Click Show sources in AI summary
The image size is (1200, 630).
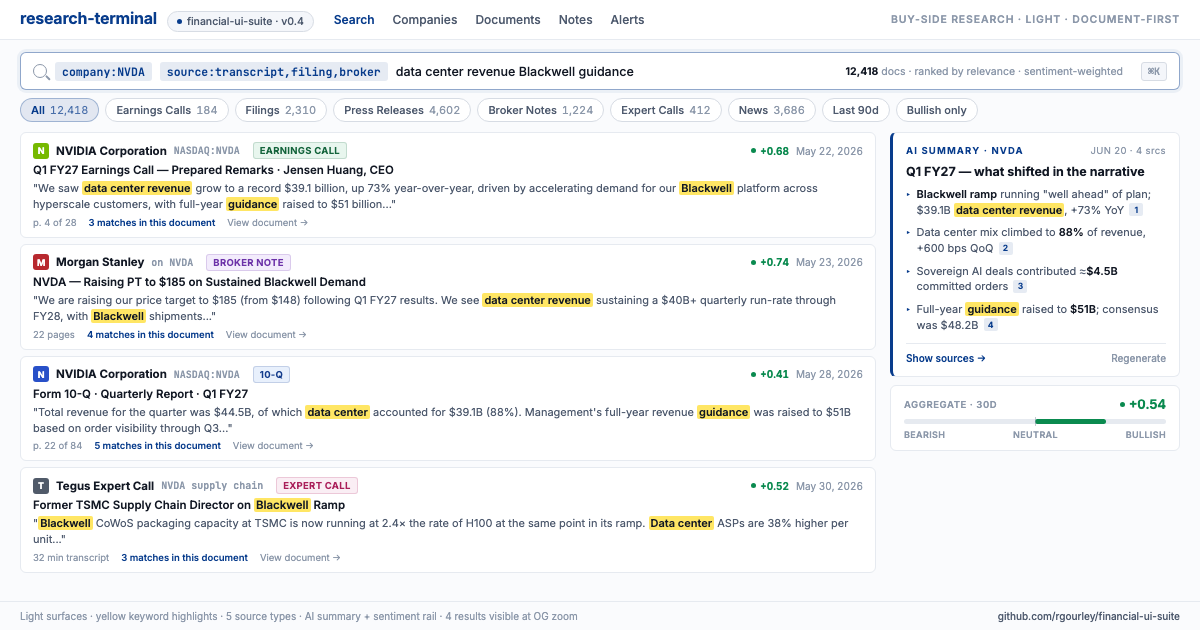point(946,358)
